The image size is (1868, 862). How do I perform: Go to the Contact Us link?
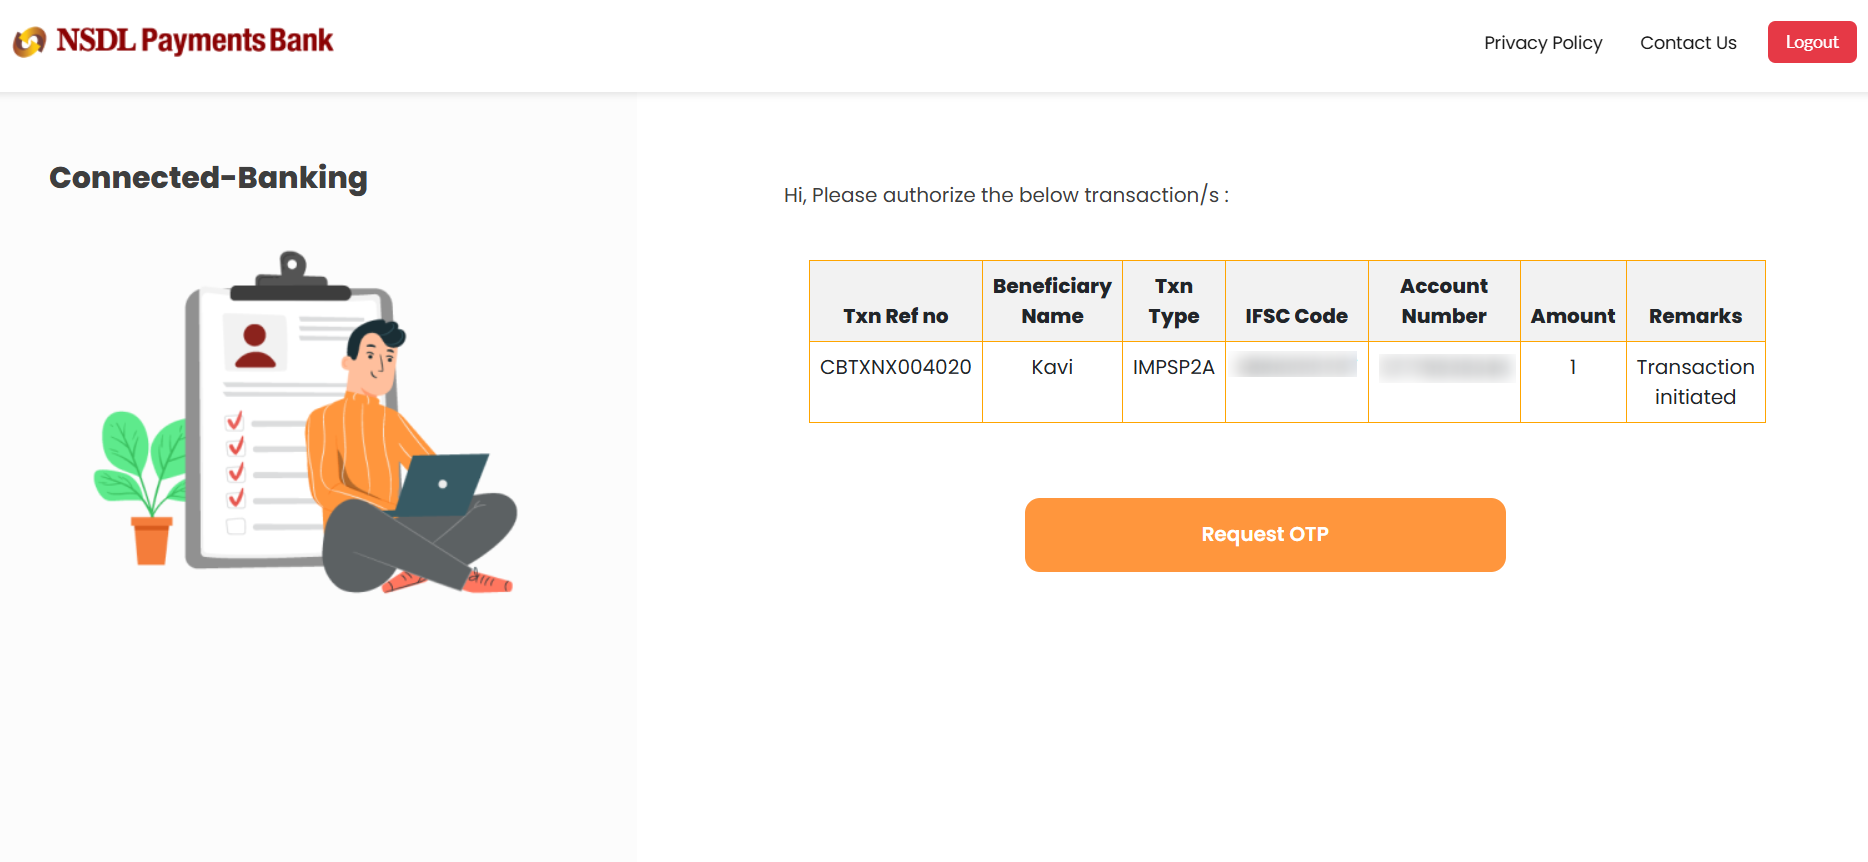point(1688,43)
